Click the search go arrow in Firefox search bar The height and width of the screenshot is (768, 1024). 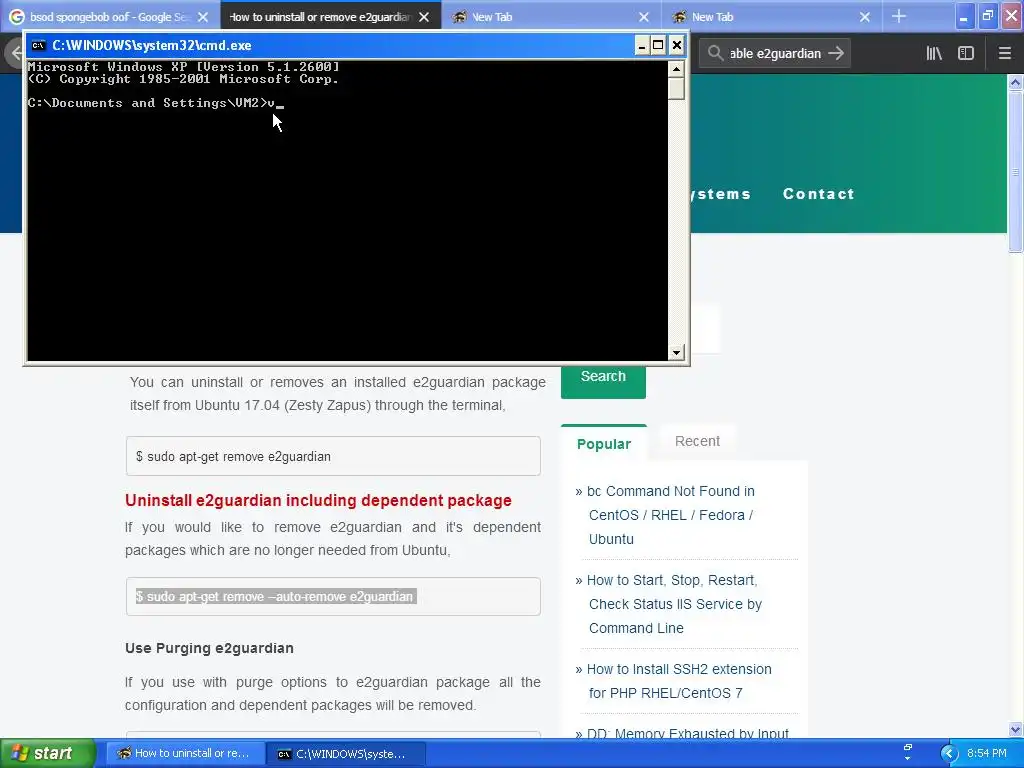click(x=836, y=54)
